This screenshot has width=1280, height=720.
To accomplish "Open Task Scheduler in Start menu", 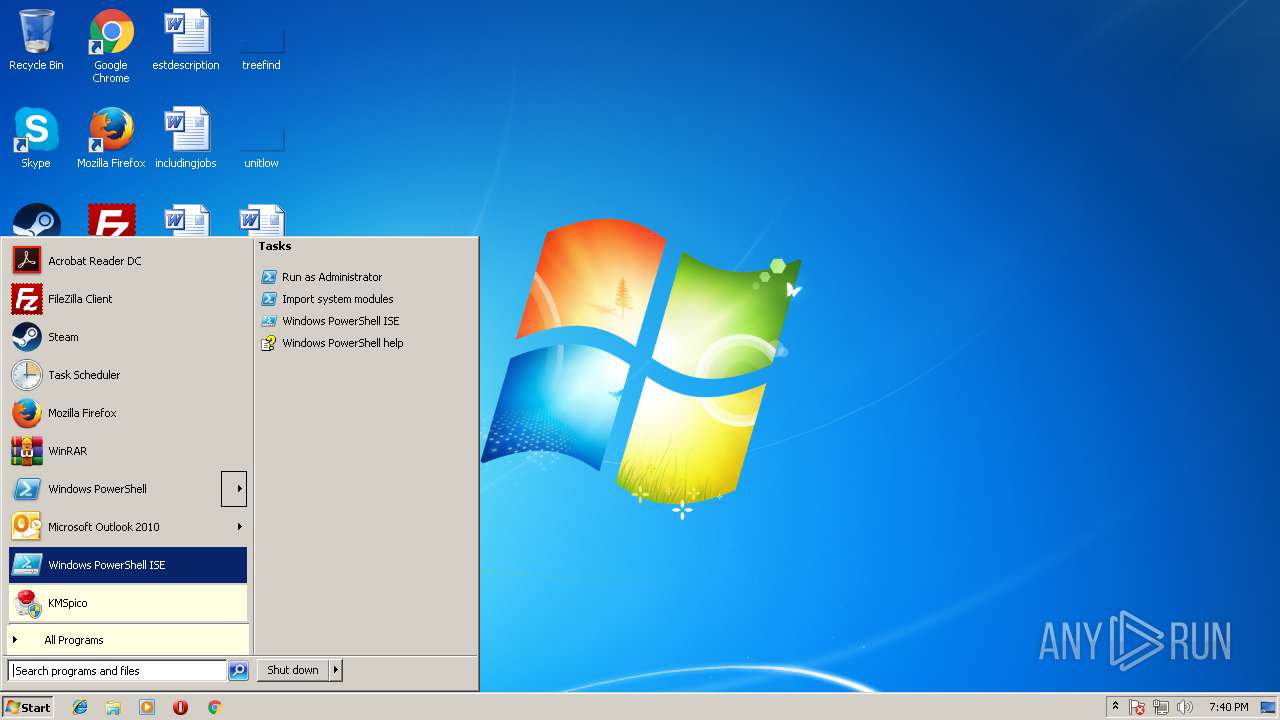I will tap(127, 375).
